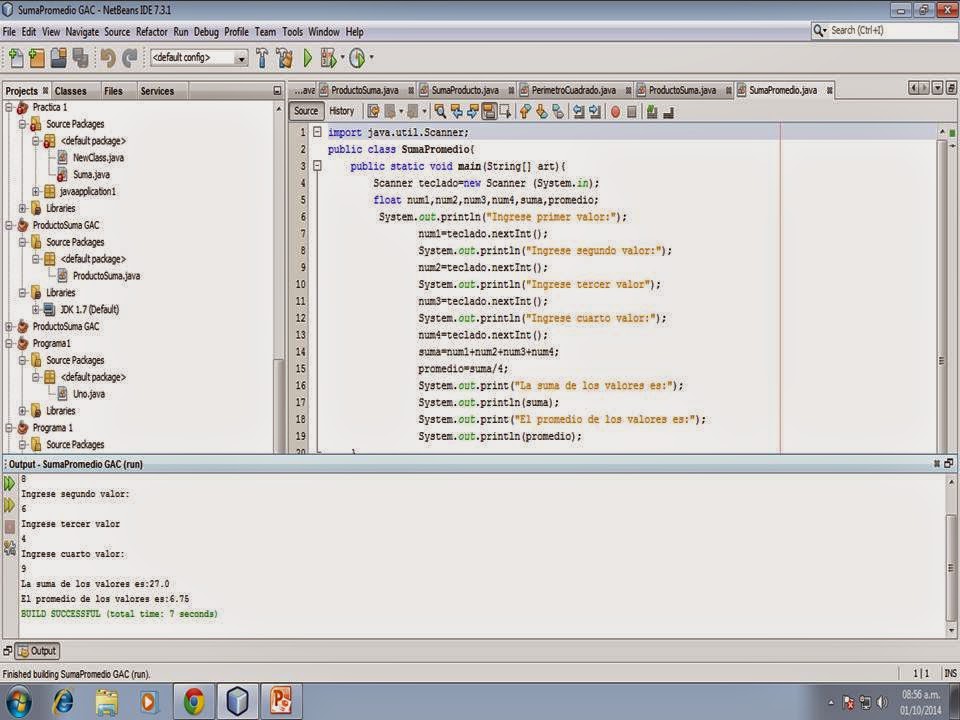This screenshot has height=720, width=960.
Task: Open the default config dropdown
Action: [x=239, y=58]
